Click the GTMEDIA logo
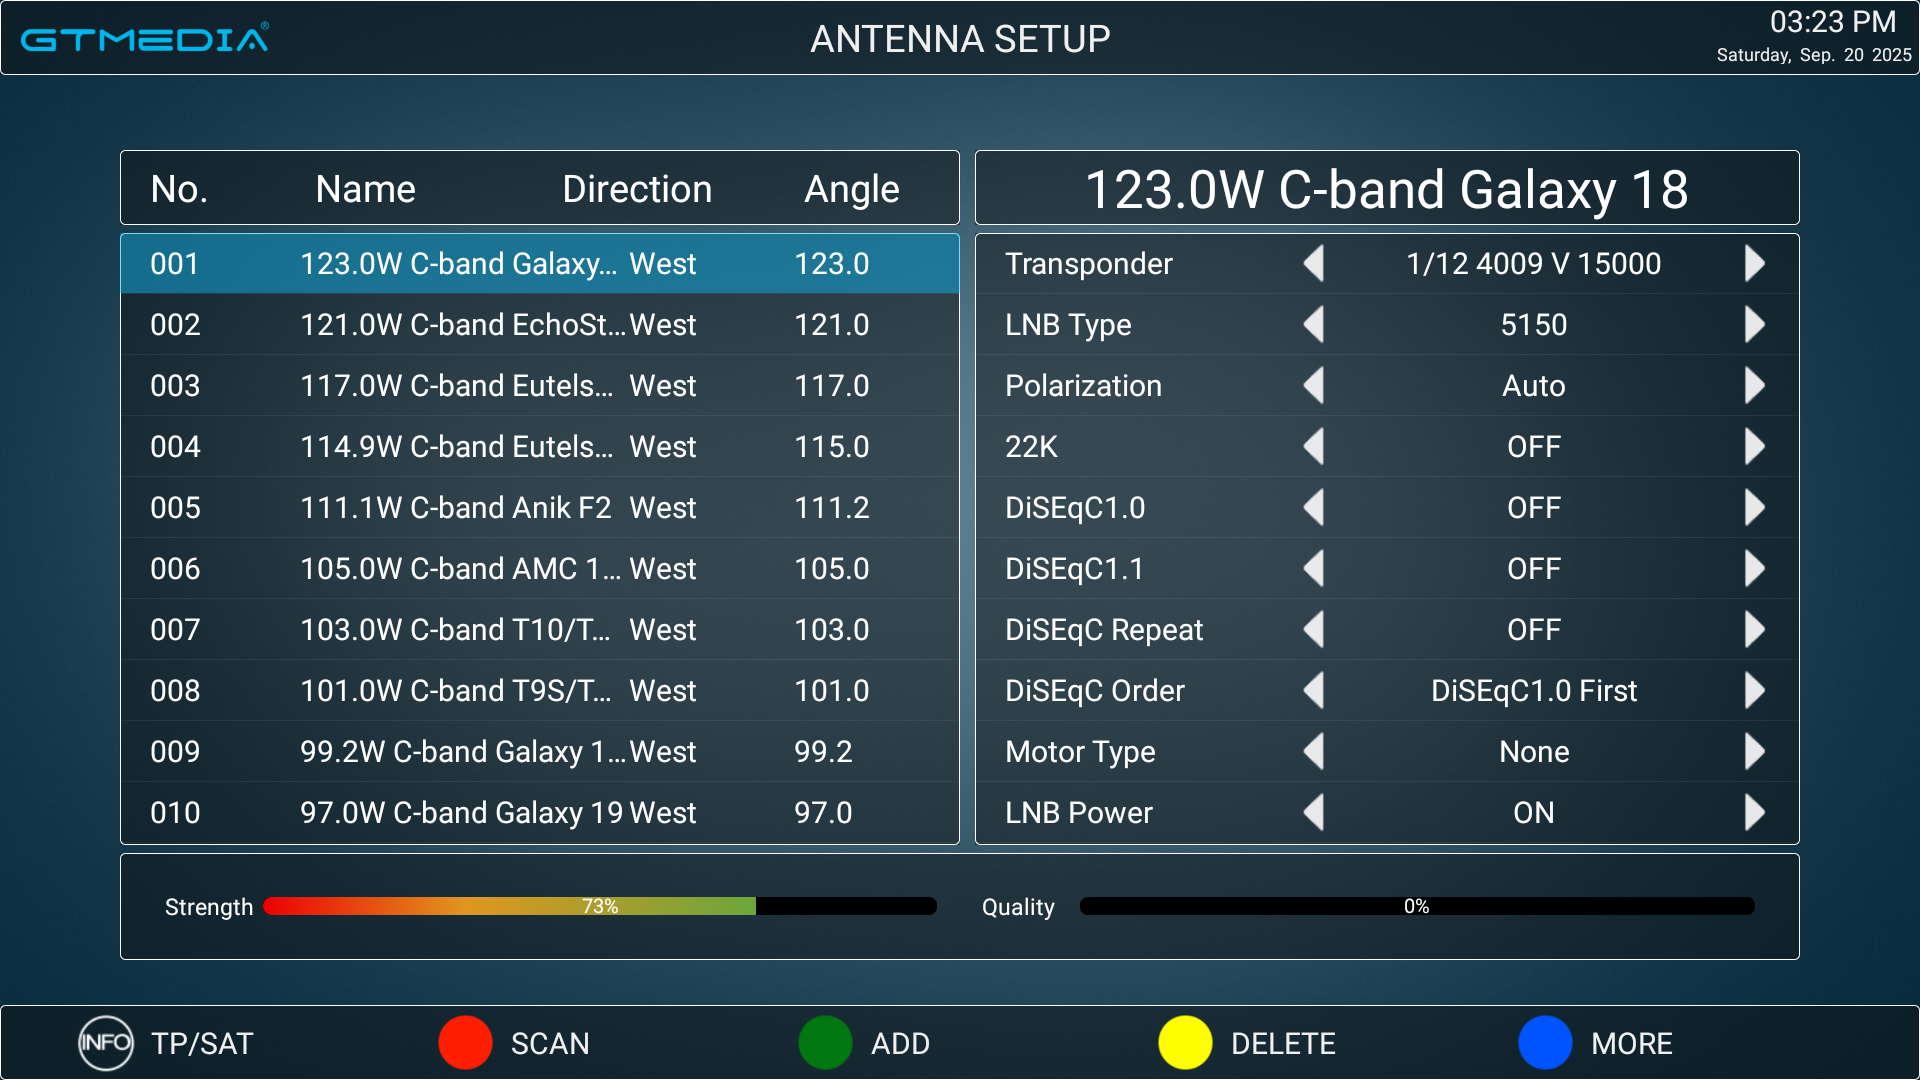This screenshot has height=1080, width=1920. coord(145,38)
